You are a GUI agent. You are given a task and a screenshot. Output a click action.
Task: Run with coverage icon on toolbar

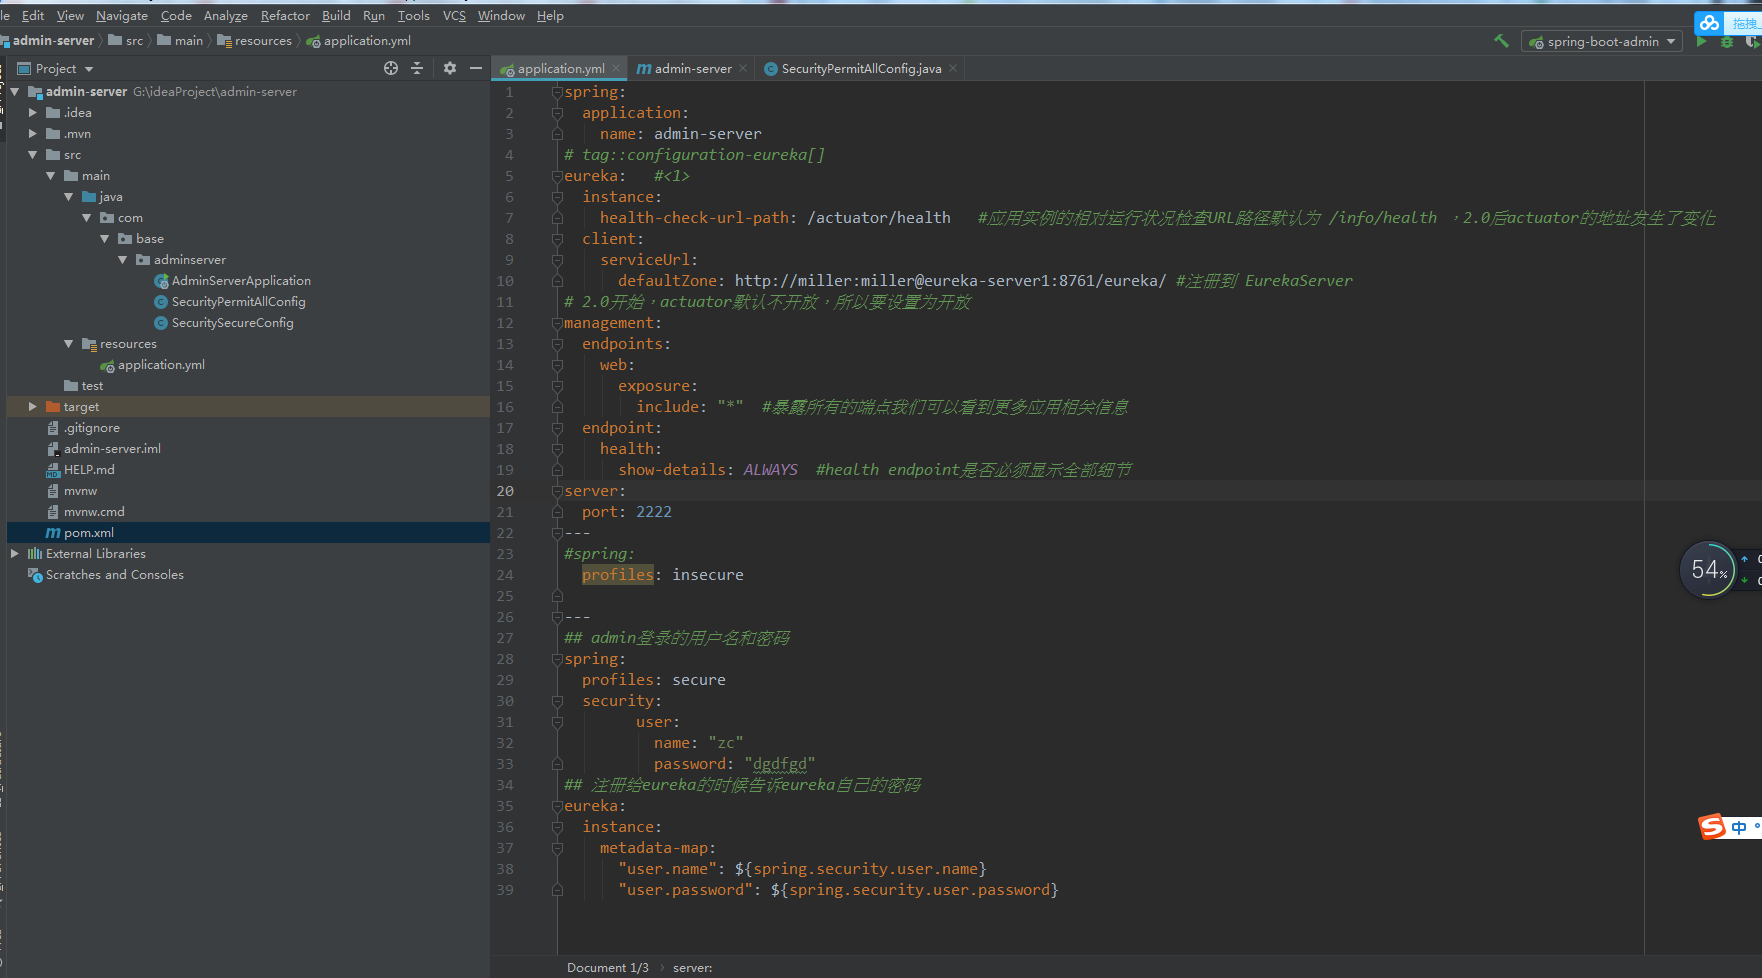(x=1751, y=42)
